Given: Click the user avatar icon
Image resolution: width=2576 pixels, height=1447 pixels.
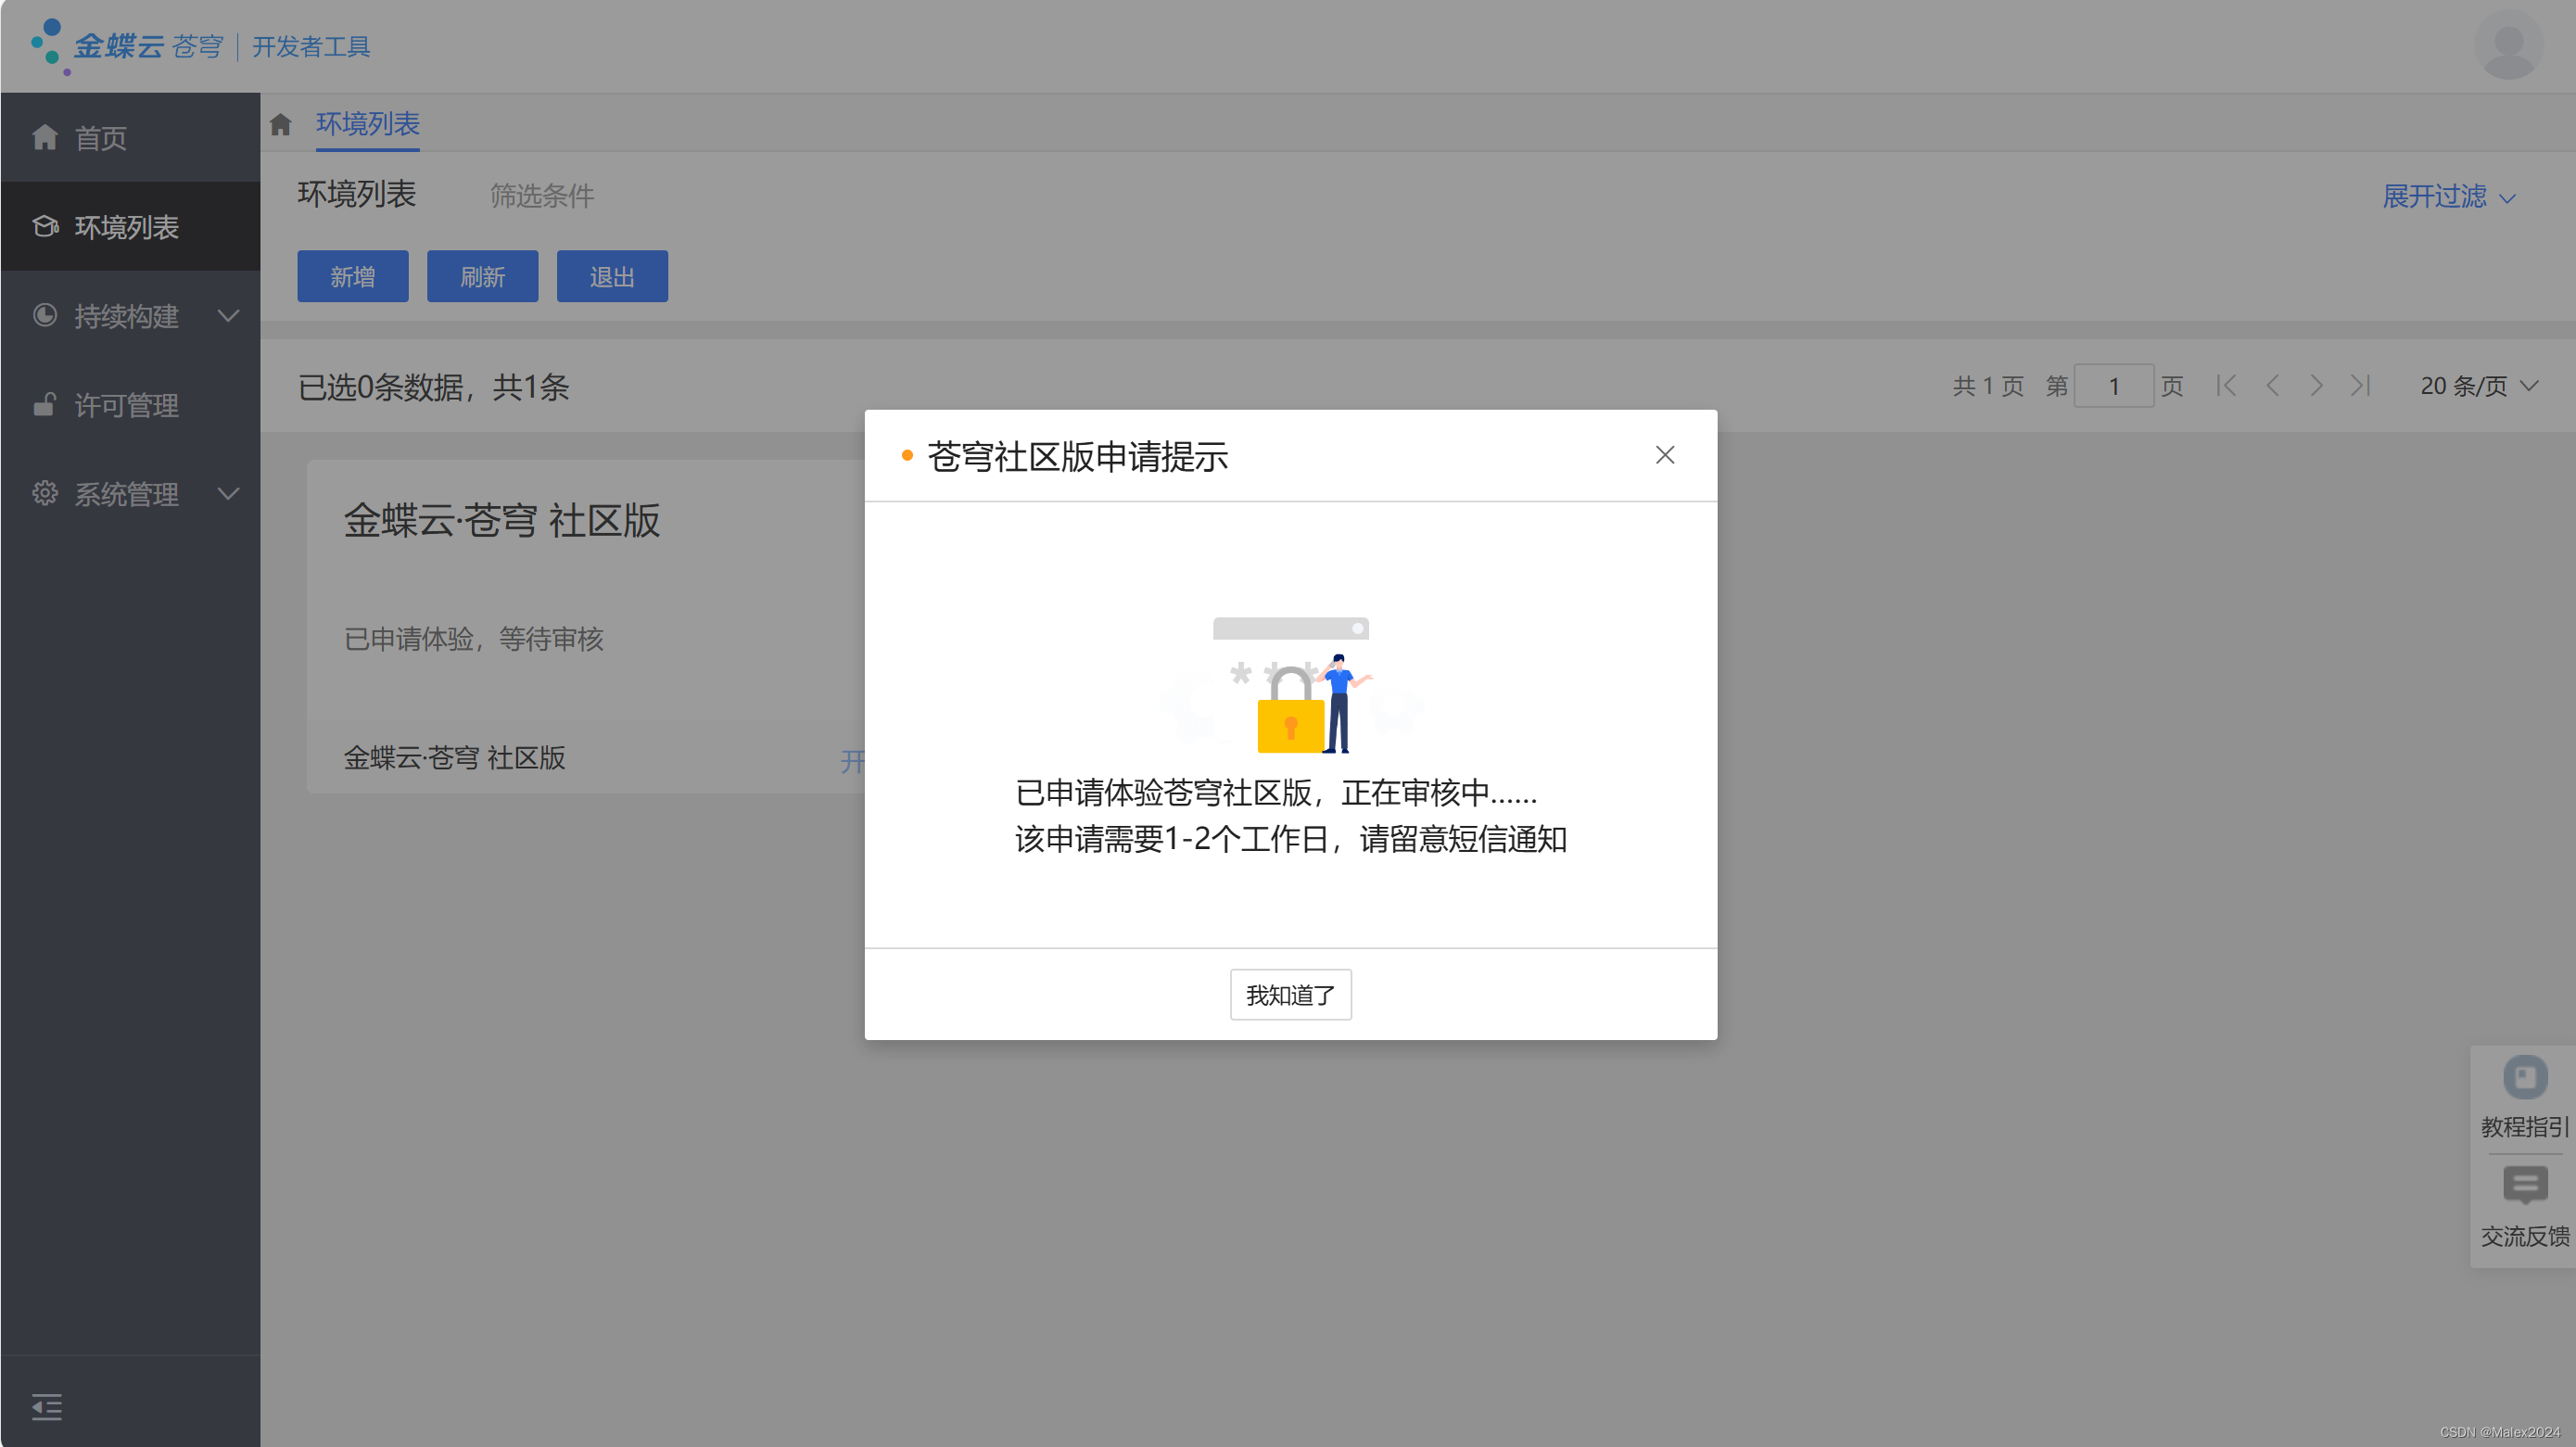Looking at the screenshot, I should coord(2508,46).
